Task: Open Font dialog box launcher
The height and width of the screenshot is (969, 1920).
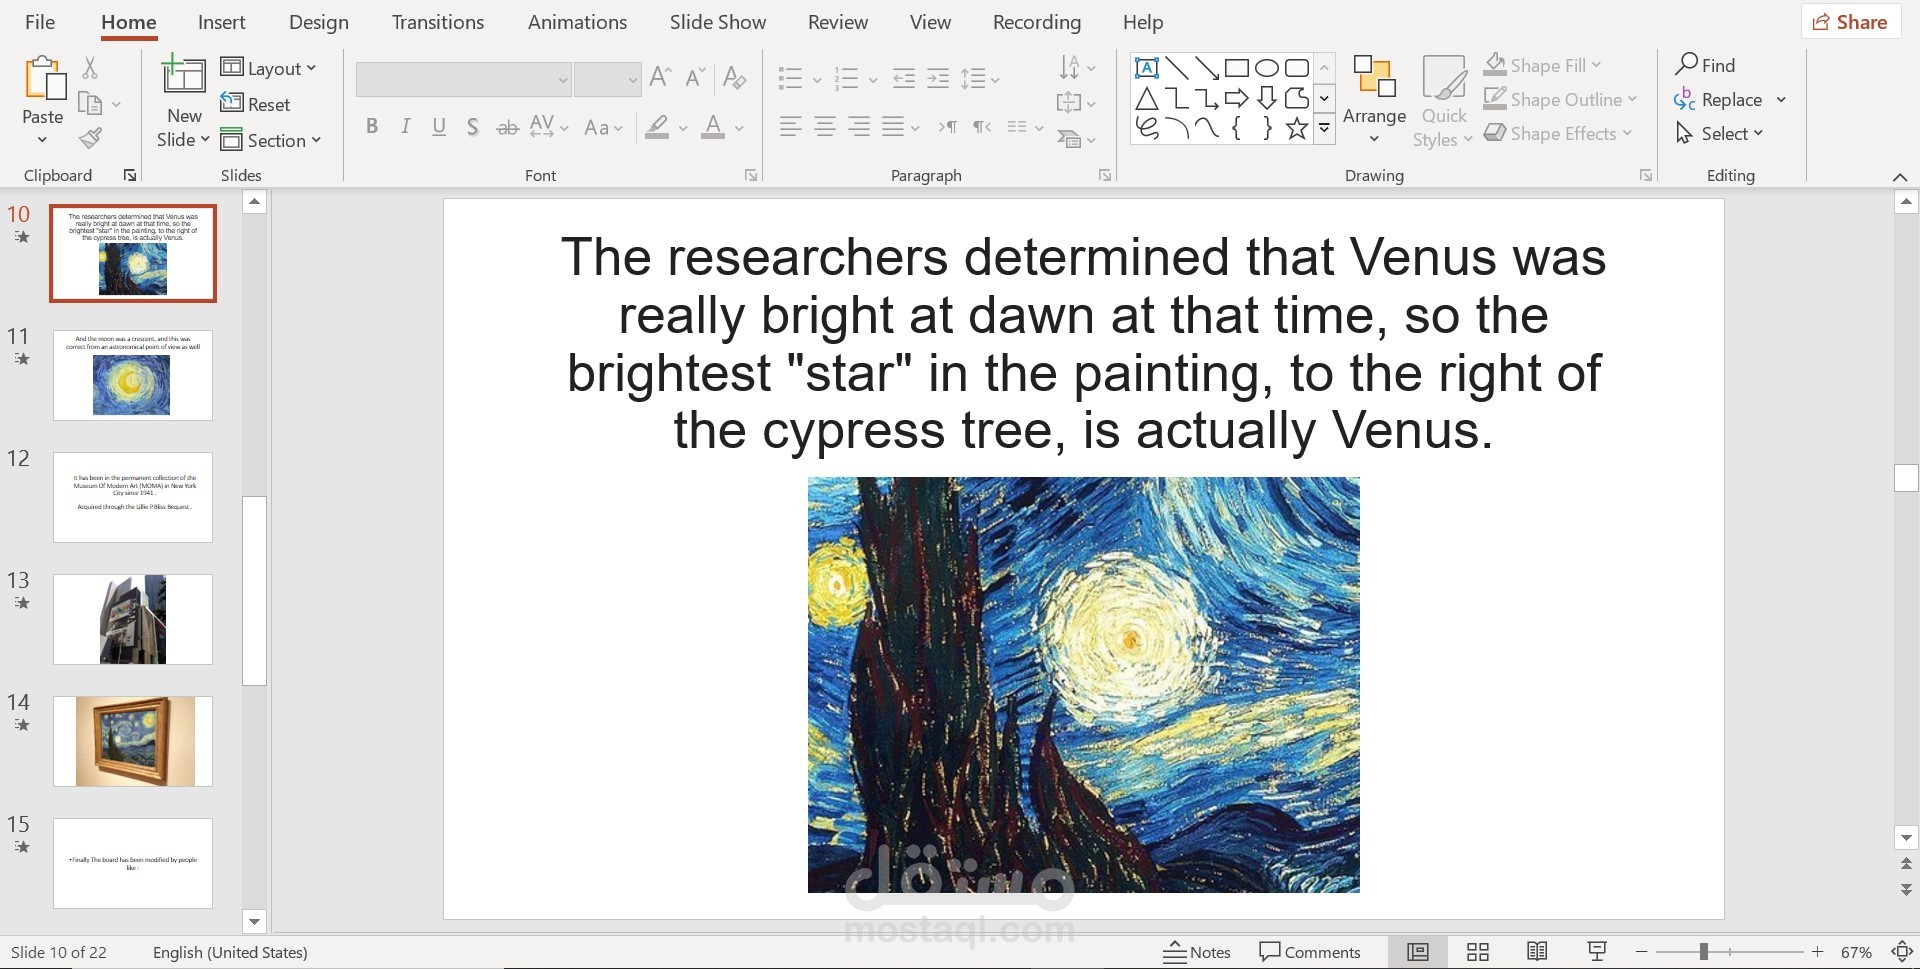Action: [751, 175]
